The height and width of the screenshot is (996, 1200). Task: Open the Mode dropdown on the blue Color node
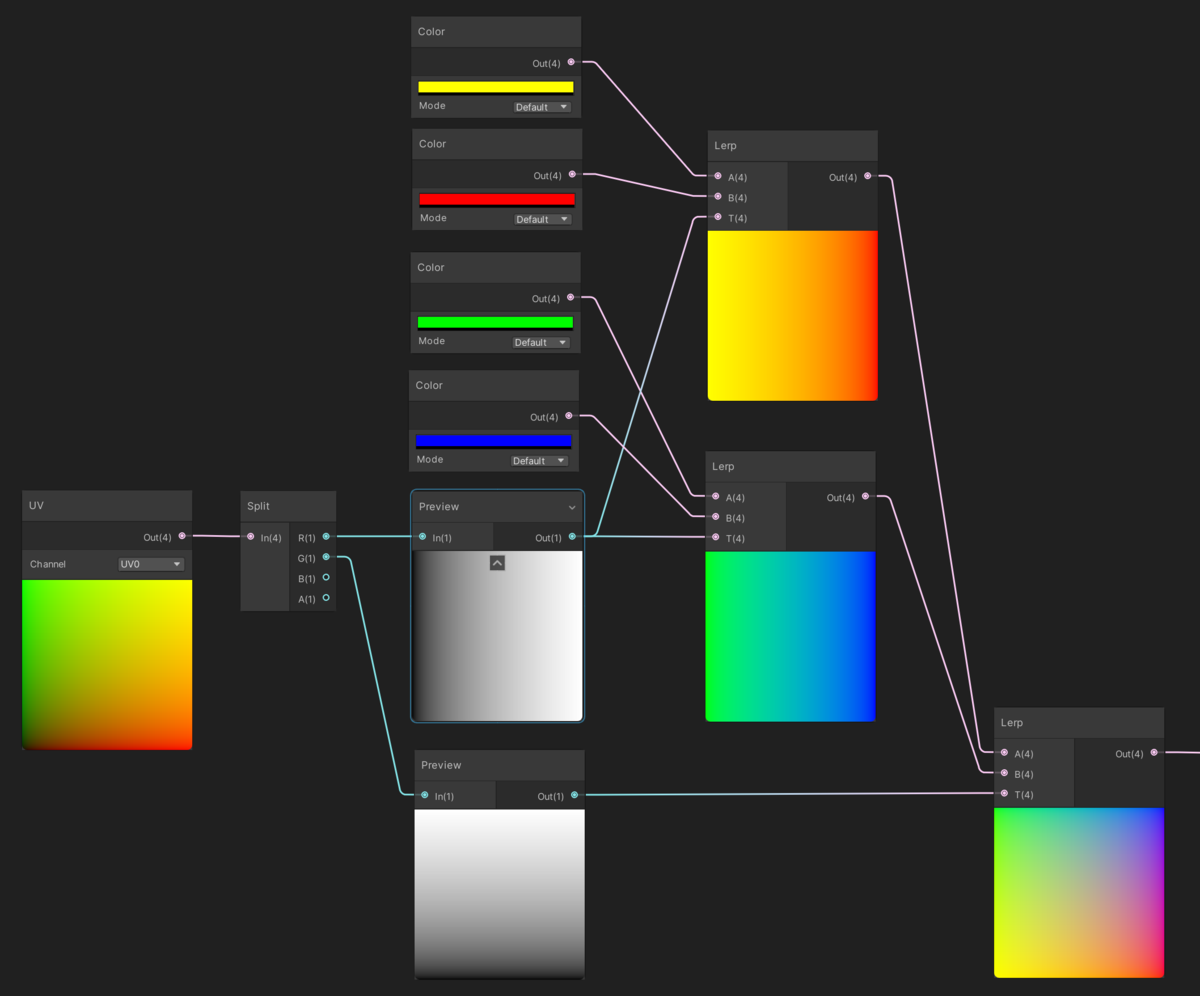(x=540, y=460)
